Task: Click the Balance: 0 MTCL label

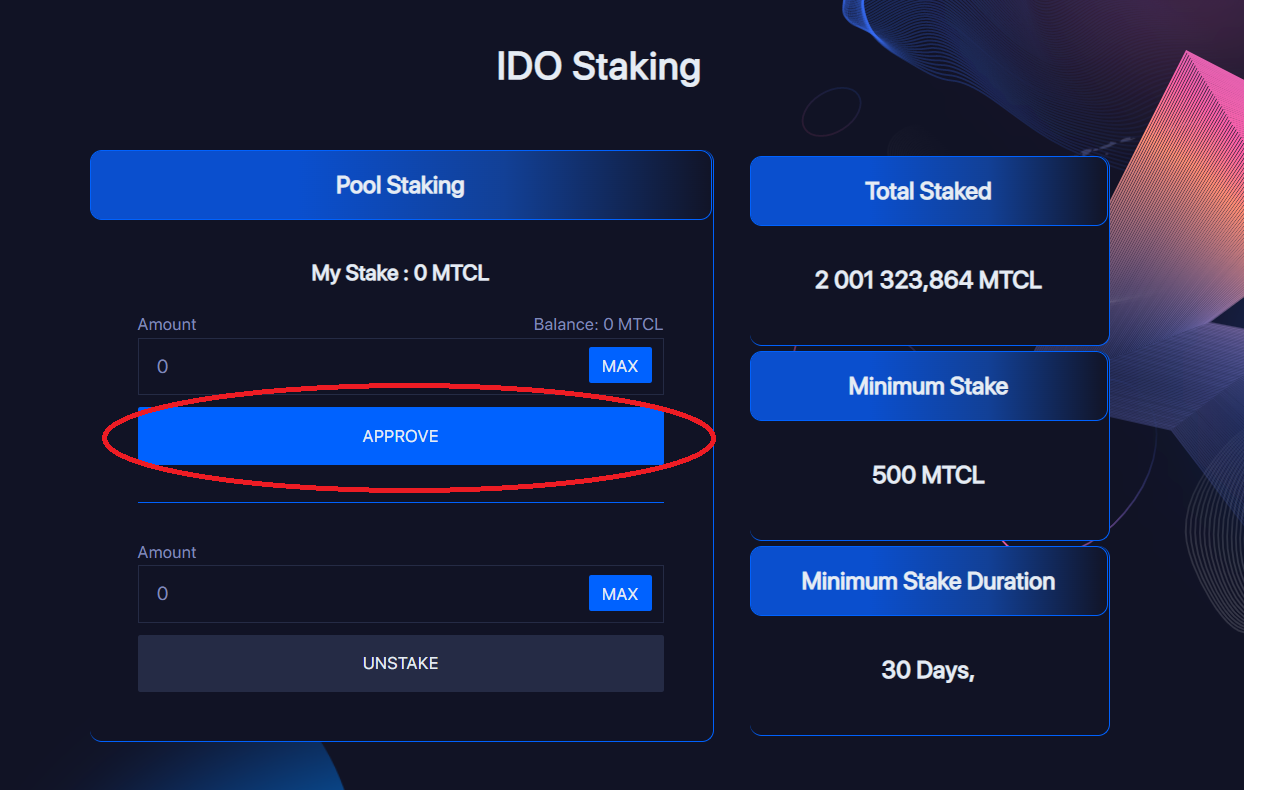Action: click(x=598, y=324)
